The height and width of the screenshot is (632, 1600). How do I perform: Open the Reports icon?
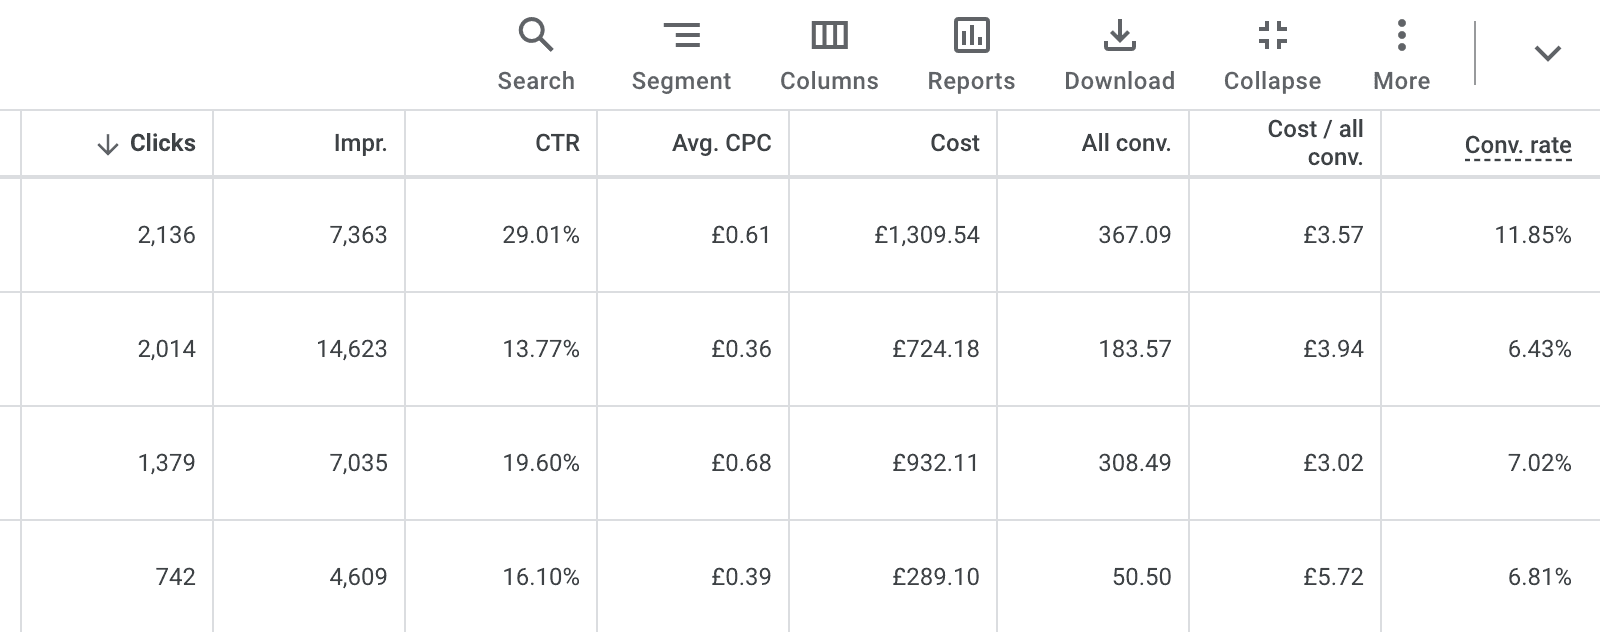coord(970,35)
